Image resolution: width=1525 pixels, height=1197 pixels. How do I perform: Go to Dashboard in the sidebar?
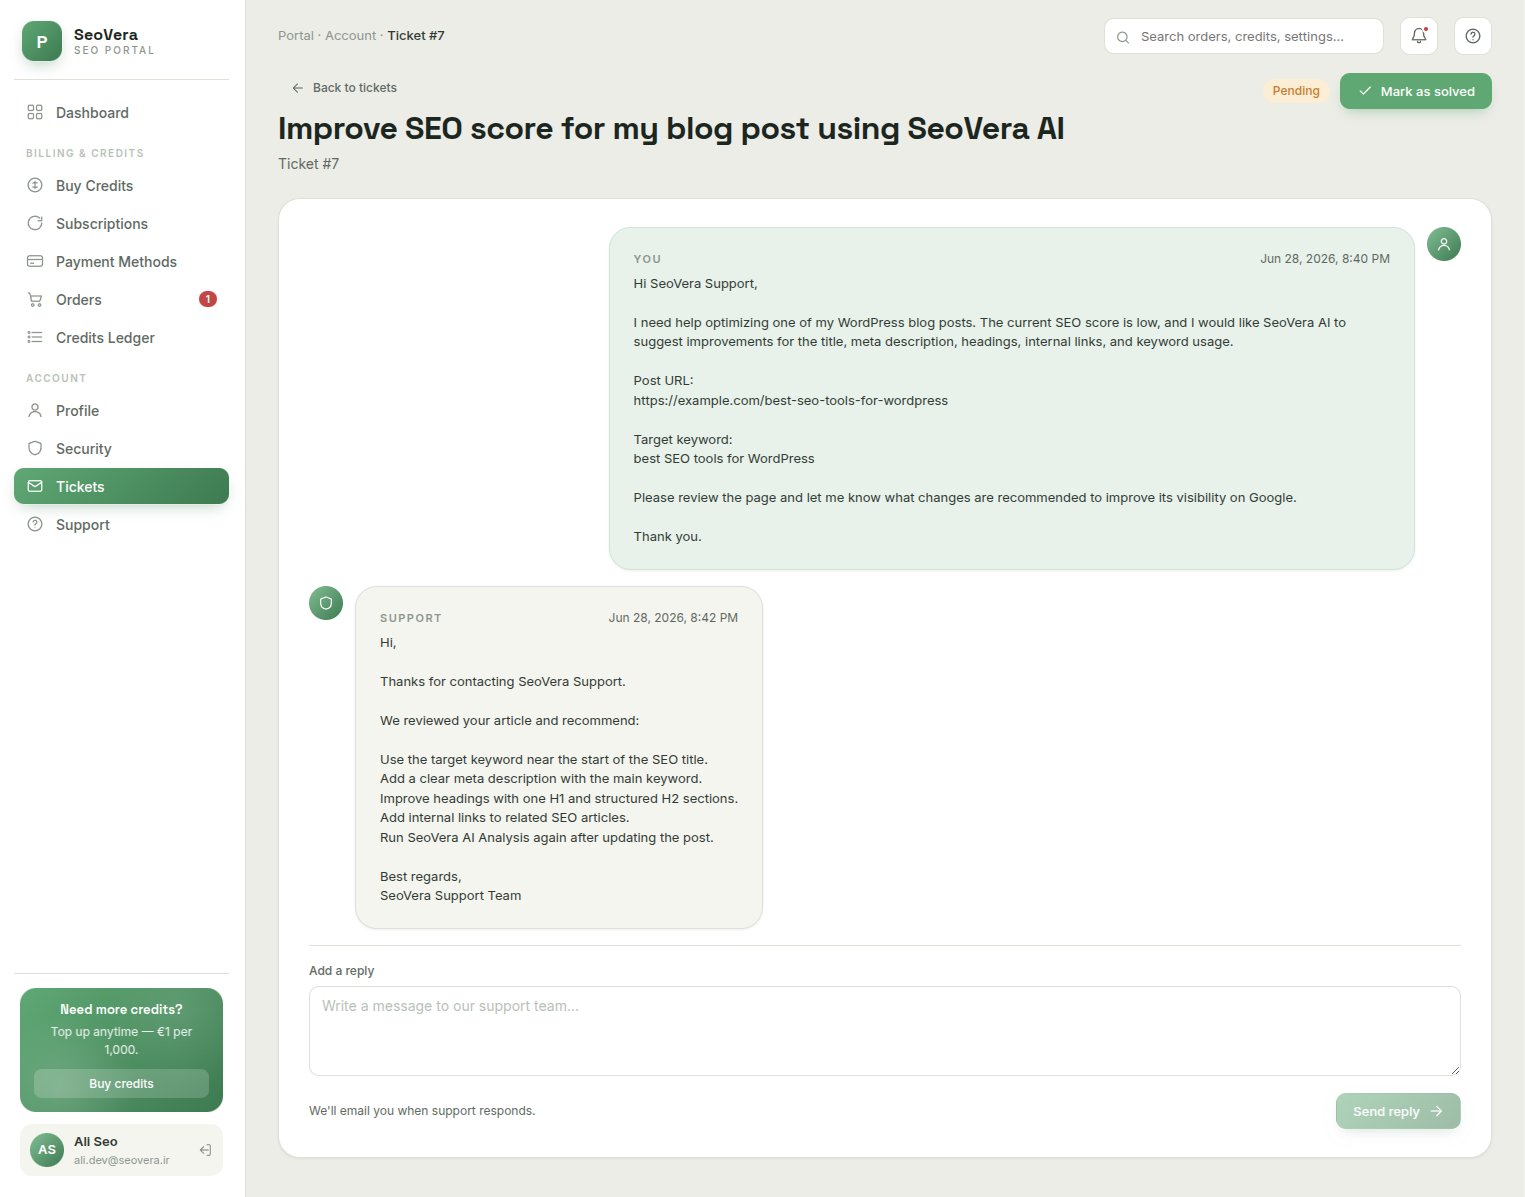point(121,113)
